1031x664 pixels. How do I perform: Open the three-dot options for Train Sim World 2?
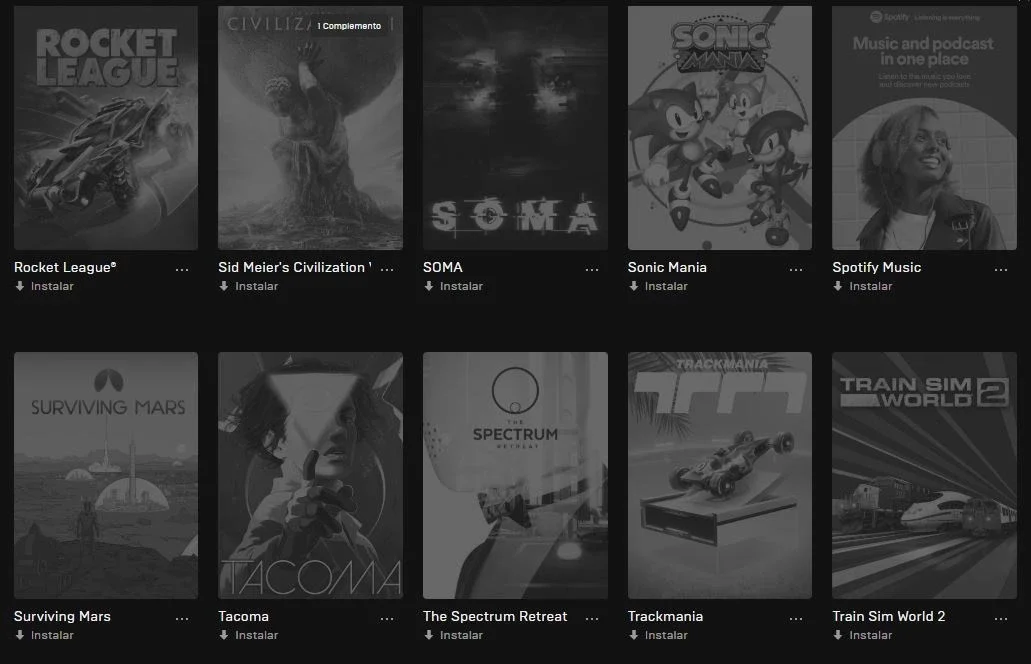point(1001,618)
